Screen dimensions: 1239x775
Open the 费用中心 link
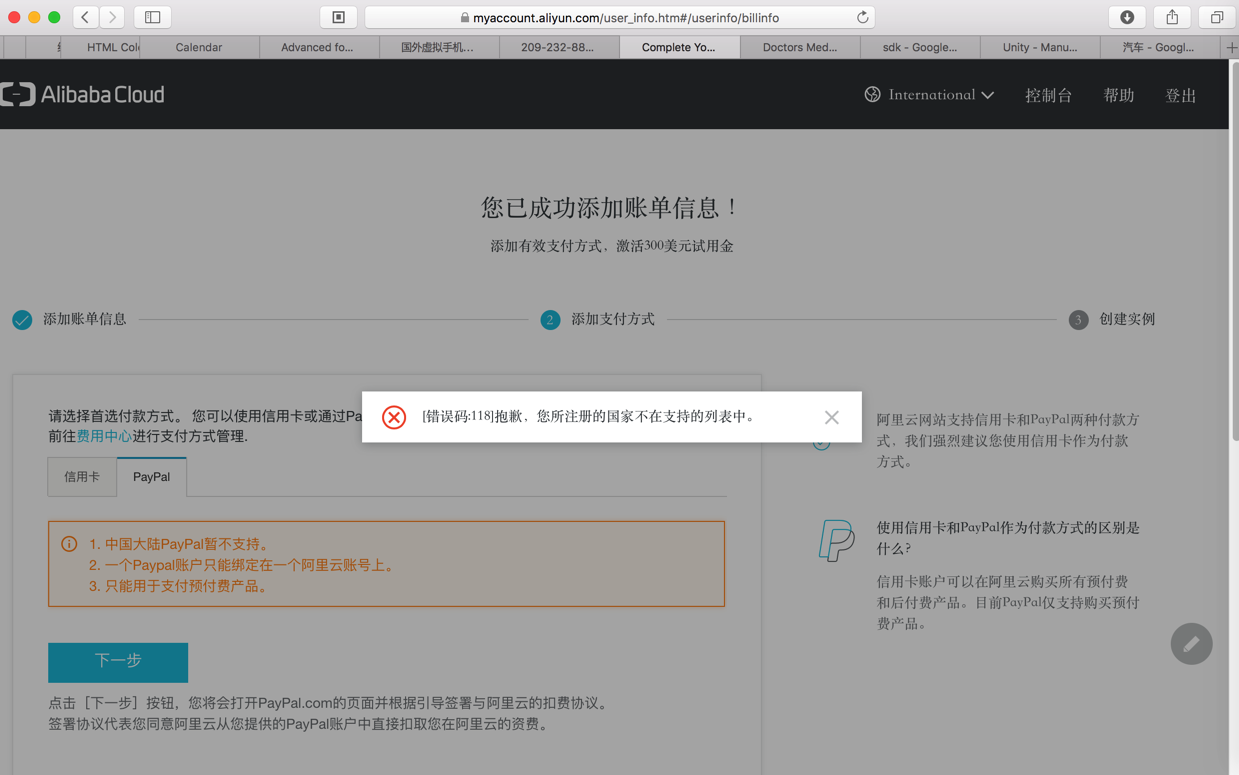click(104, 436)
